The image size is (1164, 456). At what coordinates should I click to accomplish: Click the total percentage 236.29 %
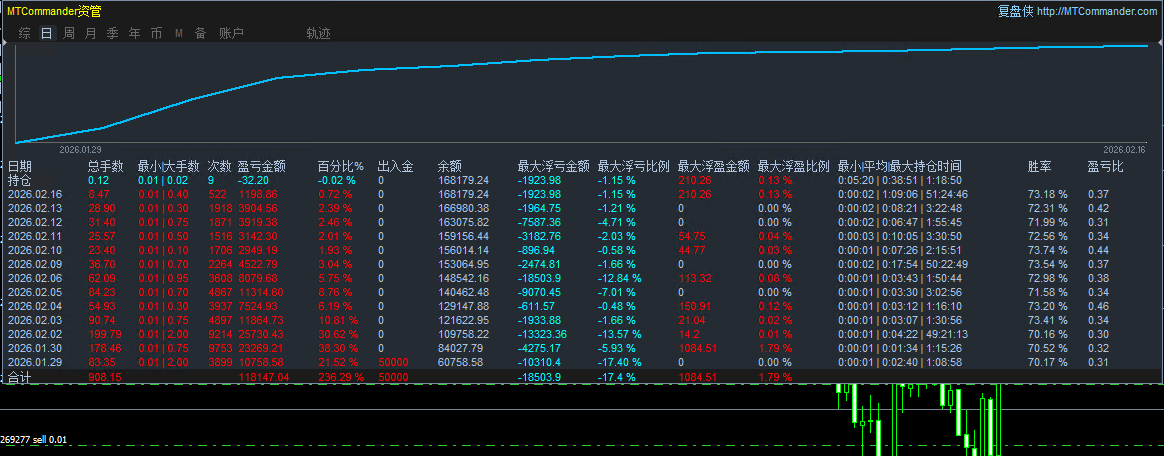point(341,378)
